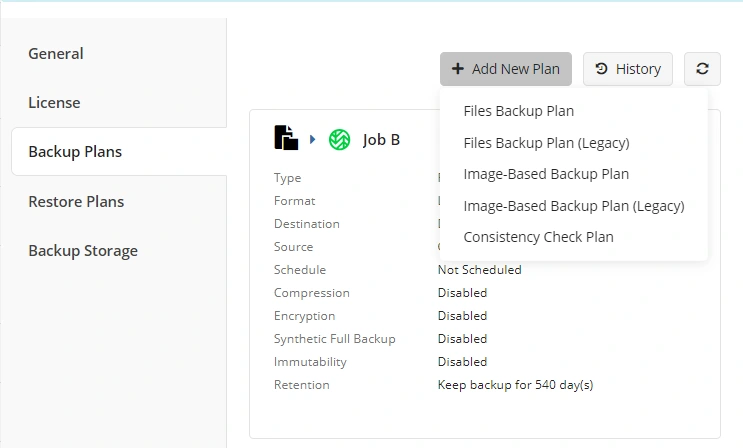Choose Image-Based Backup Plan (Legacy)
The image size is (743, 448).
click(x=574, y=206)
